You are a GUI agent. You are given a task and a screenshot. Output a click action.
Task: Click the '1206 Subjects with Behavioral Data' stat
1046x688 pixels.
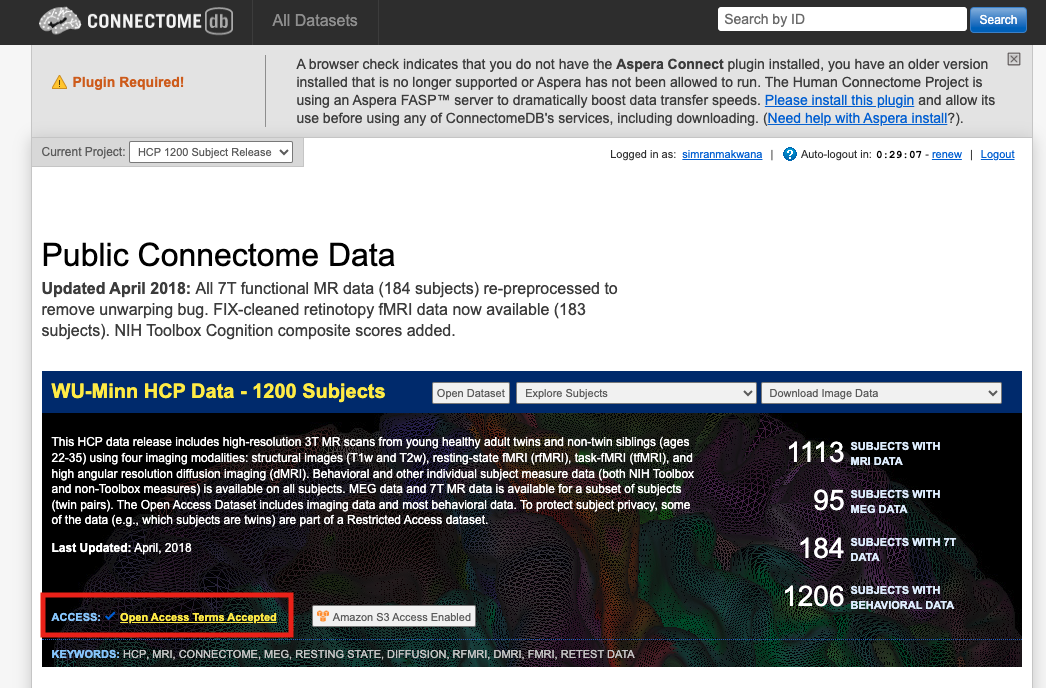[x=869, y=597]
